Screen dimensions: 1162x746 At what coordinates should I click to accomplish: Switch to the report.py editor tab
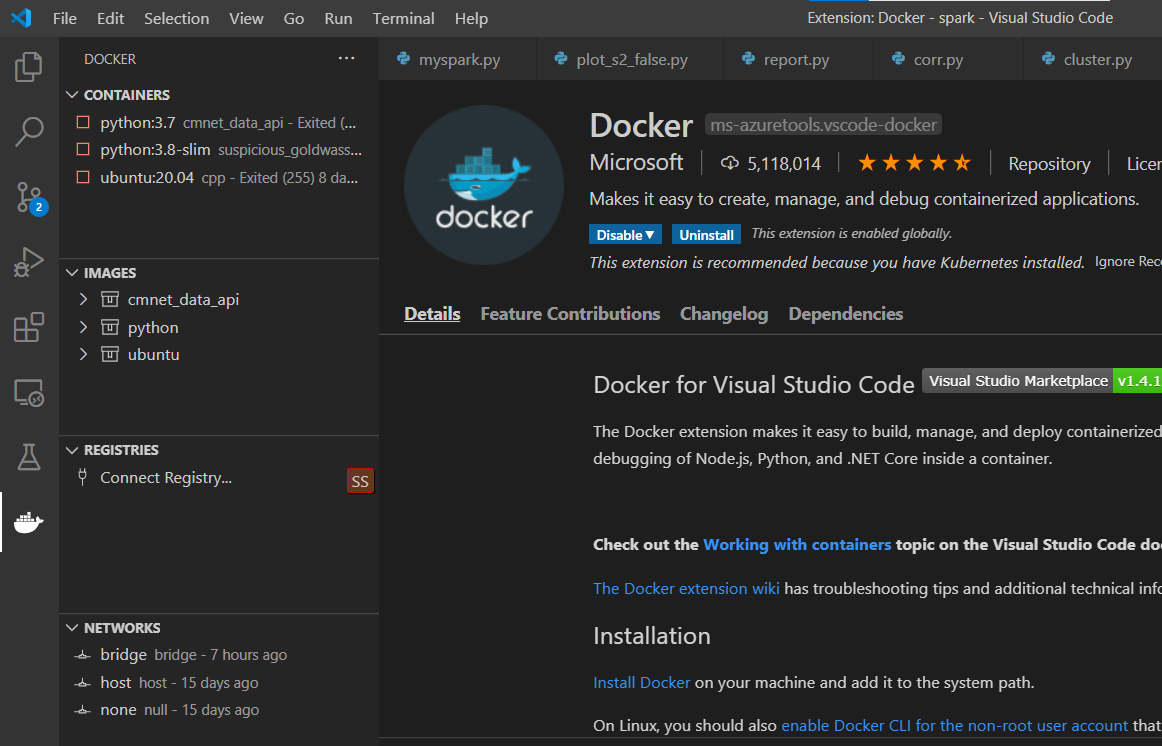797,59
